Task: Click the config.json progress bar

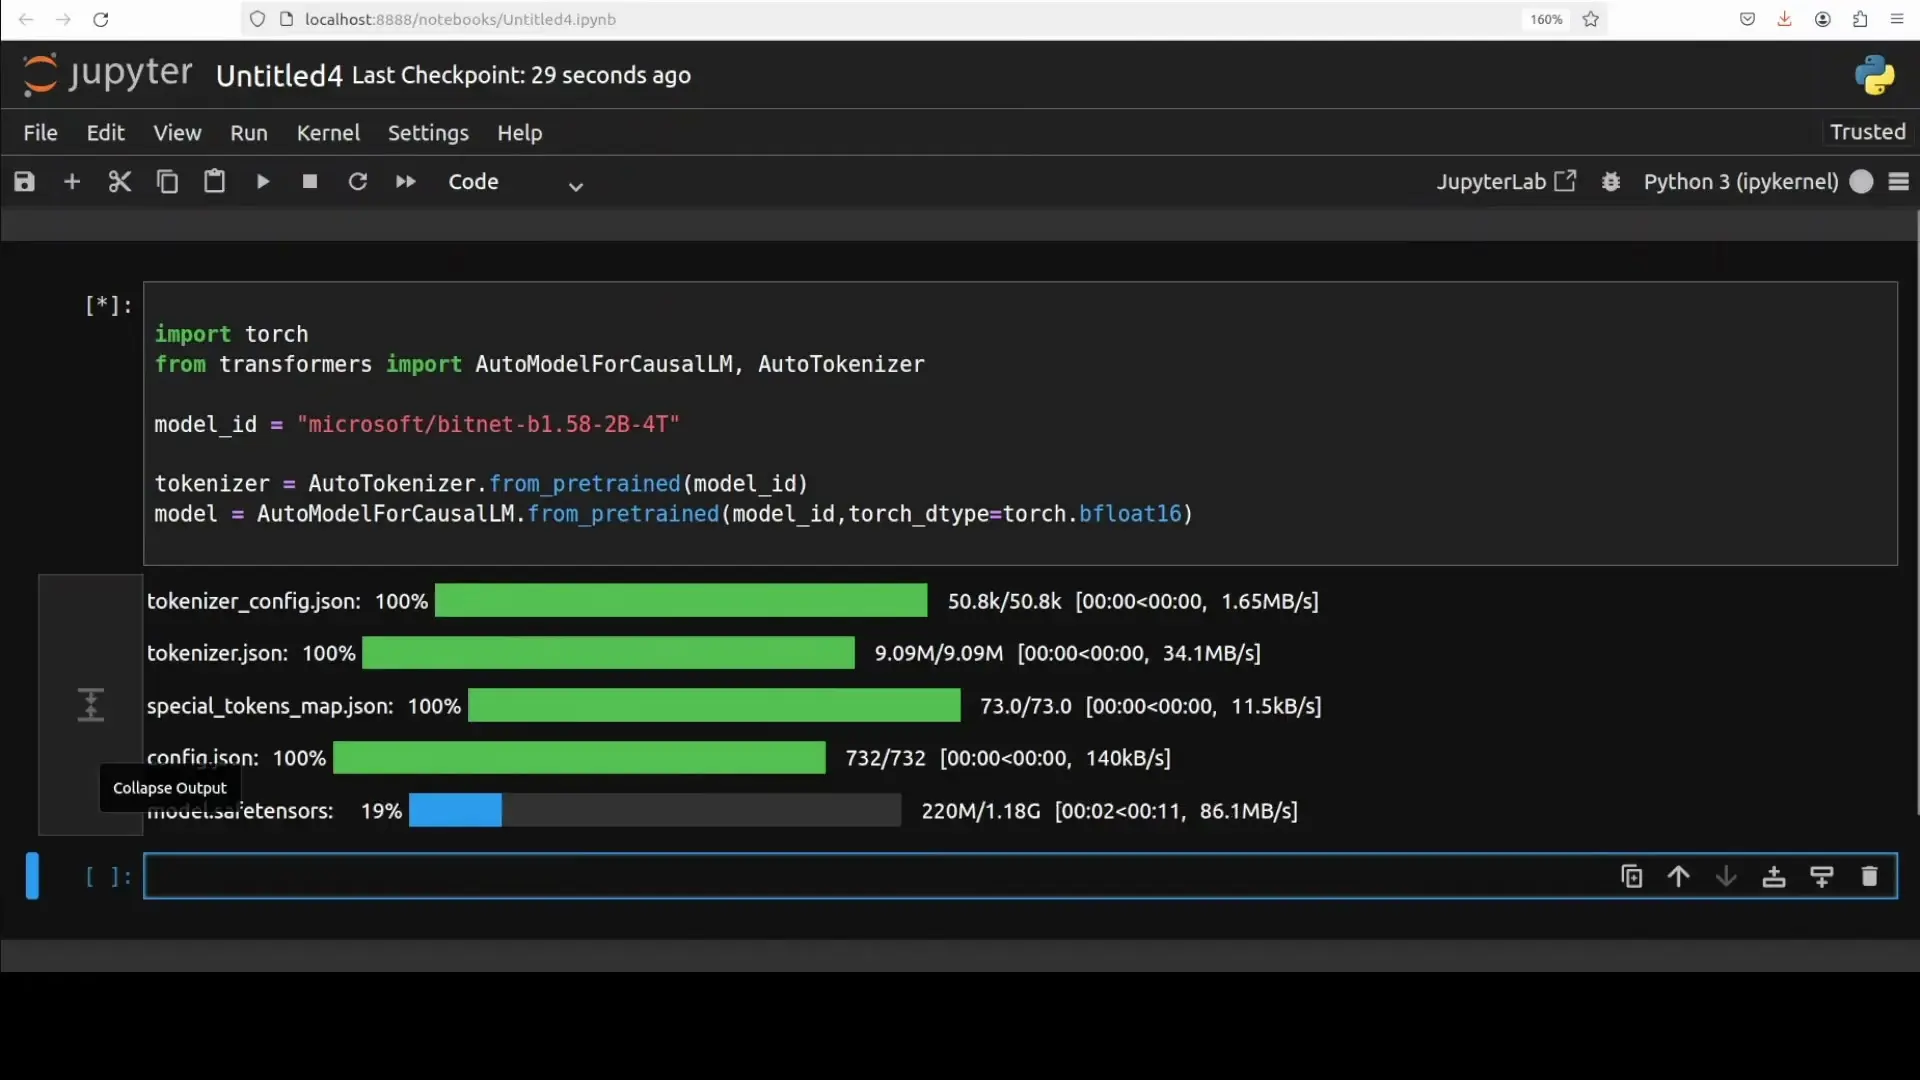Action: coord(579,758)
